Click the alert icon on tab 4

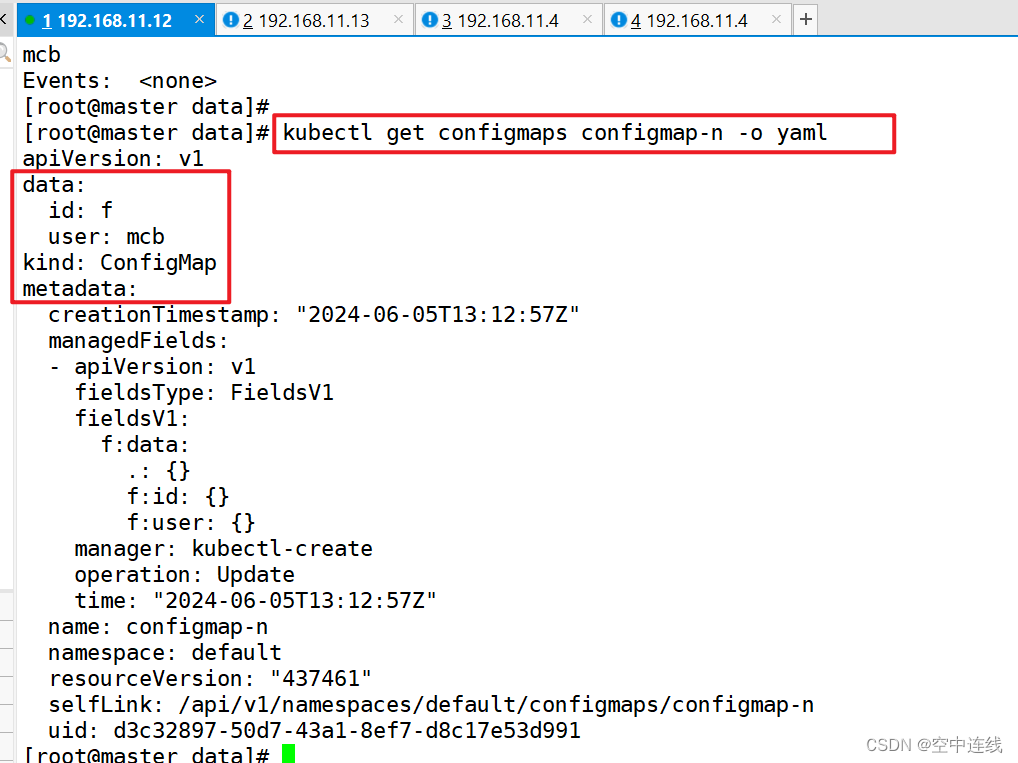click(x=620, y=18)
